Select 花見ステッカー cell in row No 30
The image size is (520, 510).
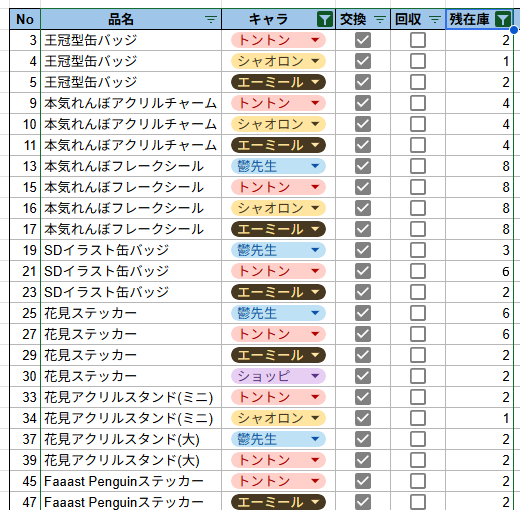point(131,376)
